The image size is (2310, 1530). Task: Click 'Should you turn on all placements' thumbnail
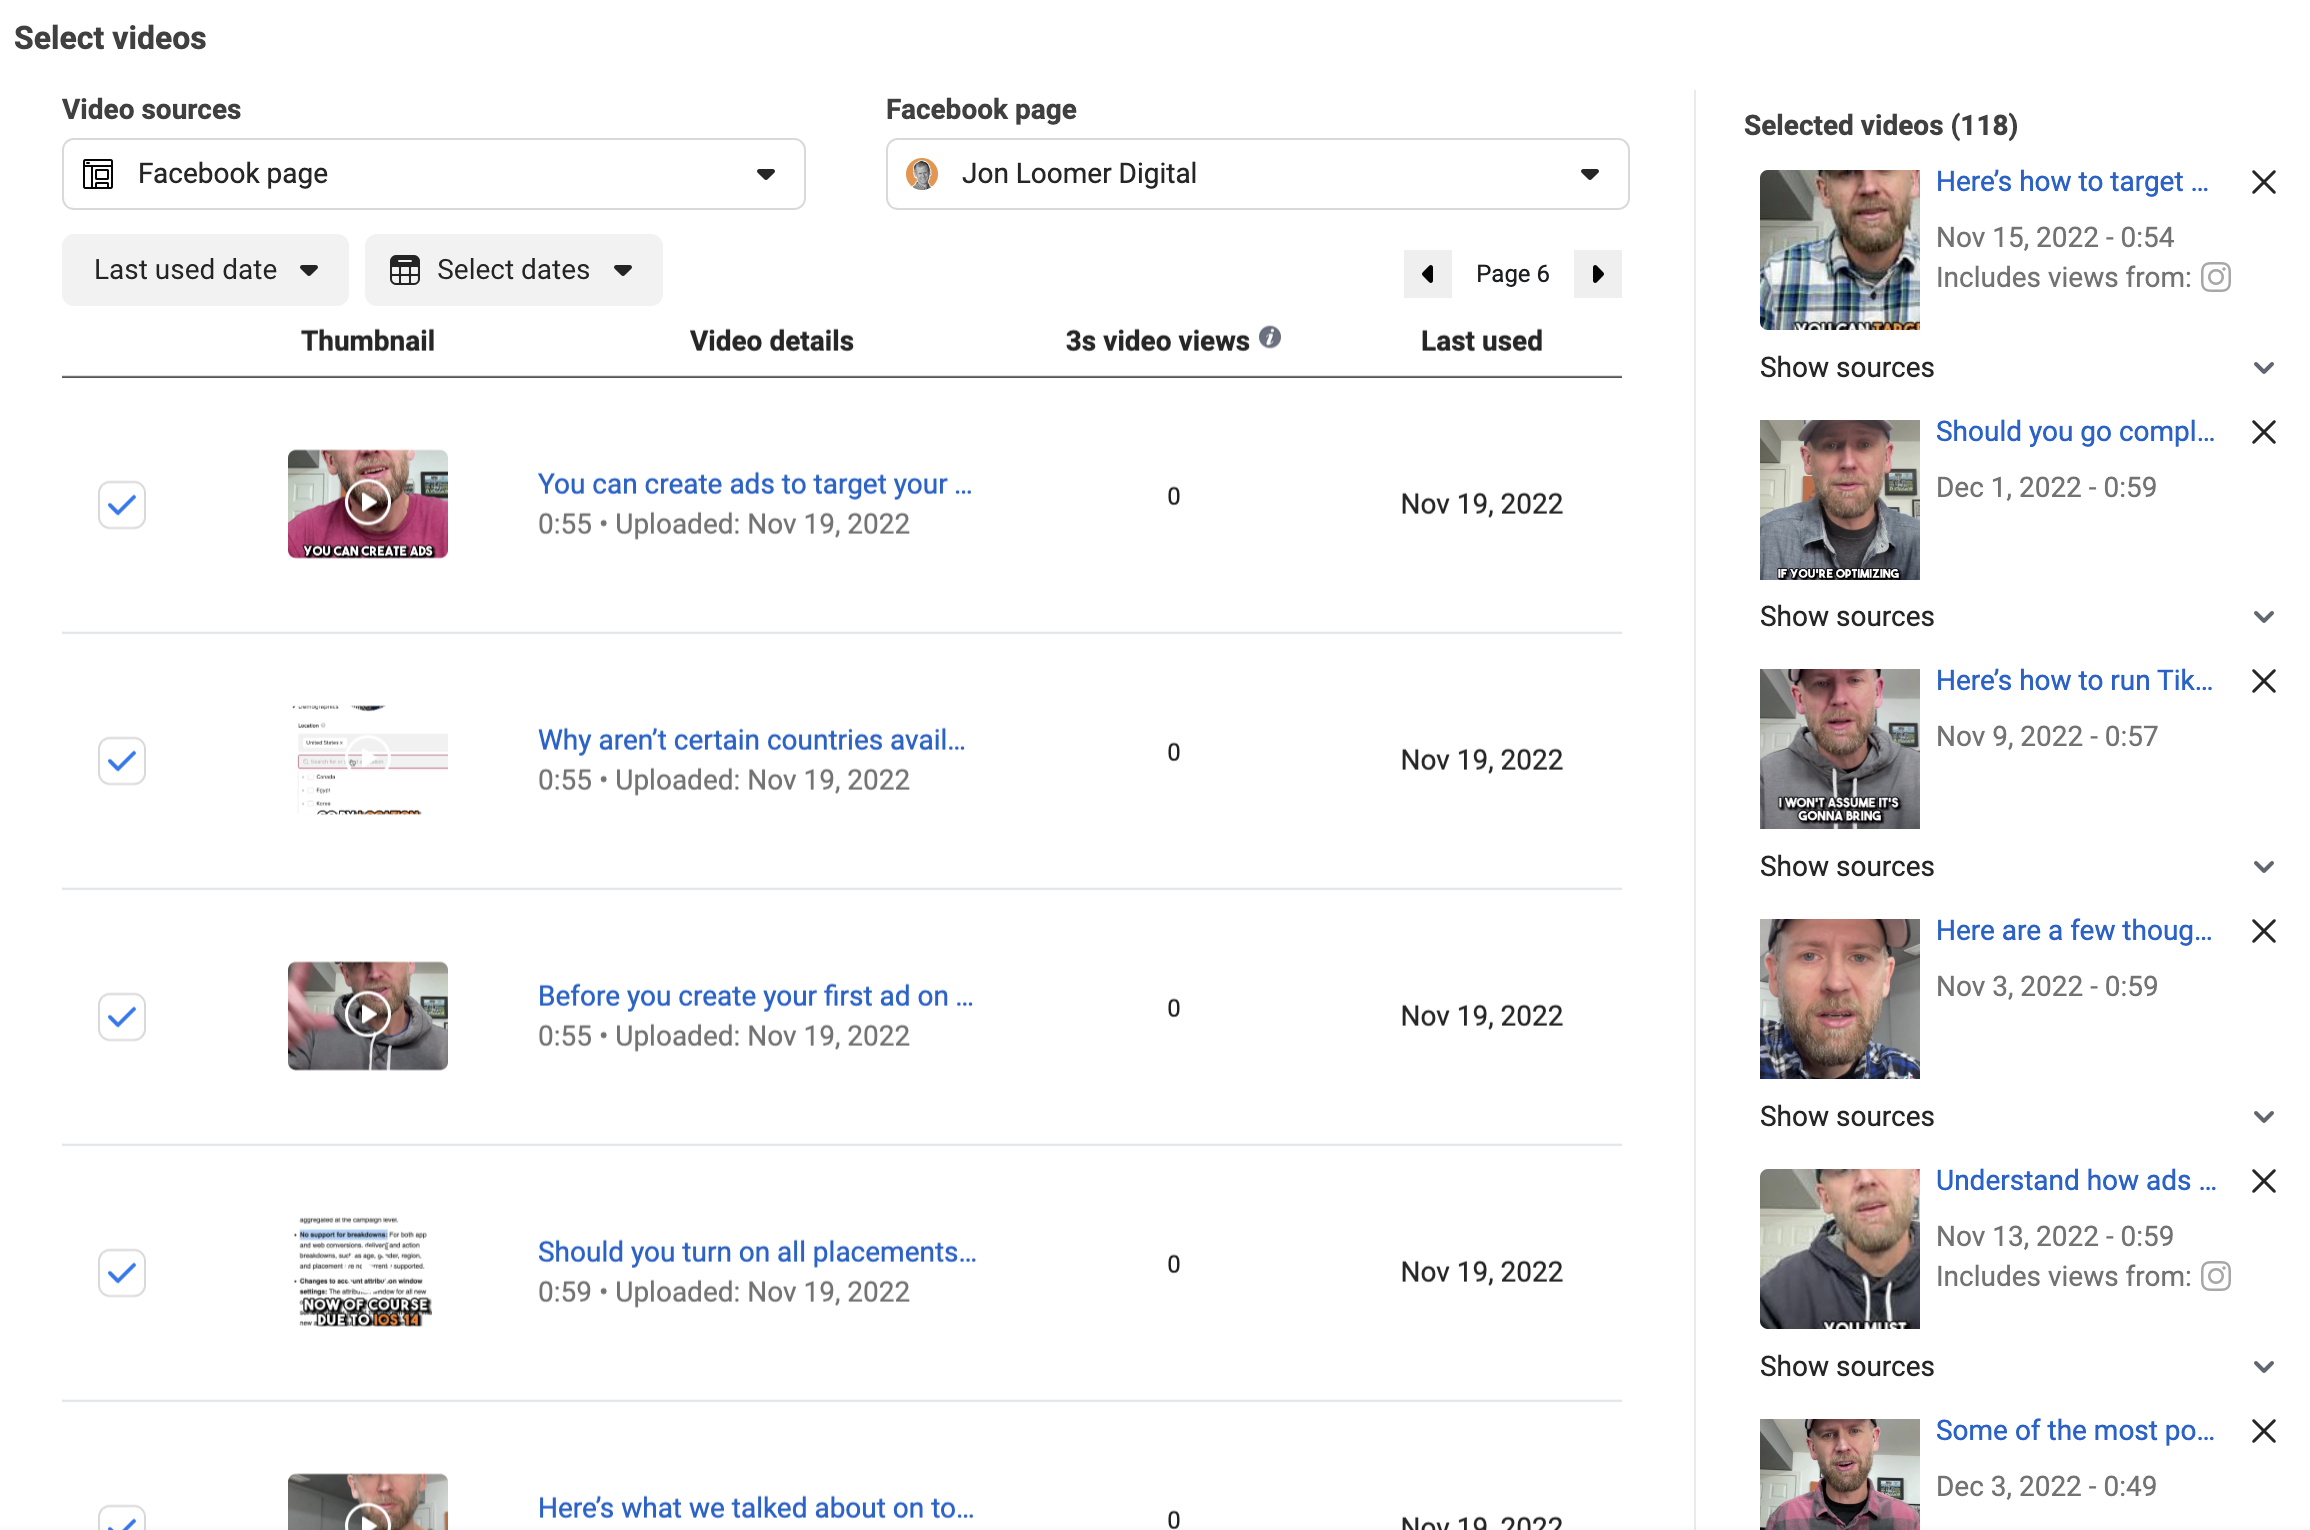[368, 1271]
